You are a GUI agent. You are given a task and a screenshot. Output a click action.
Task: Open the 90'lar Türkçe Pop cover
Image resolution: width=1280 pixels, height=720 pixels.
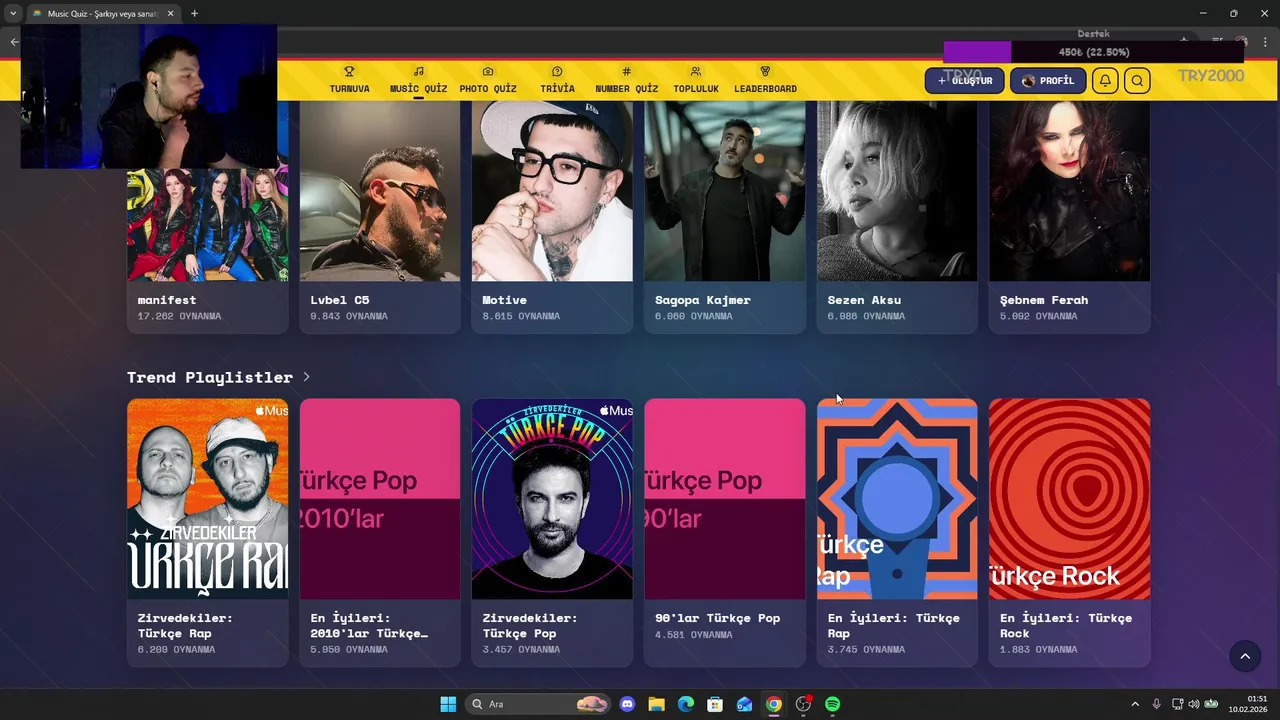coord(725,499)
